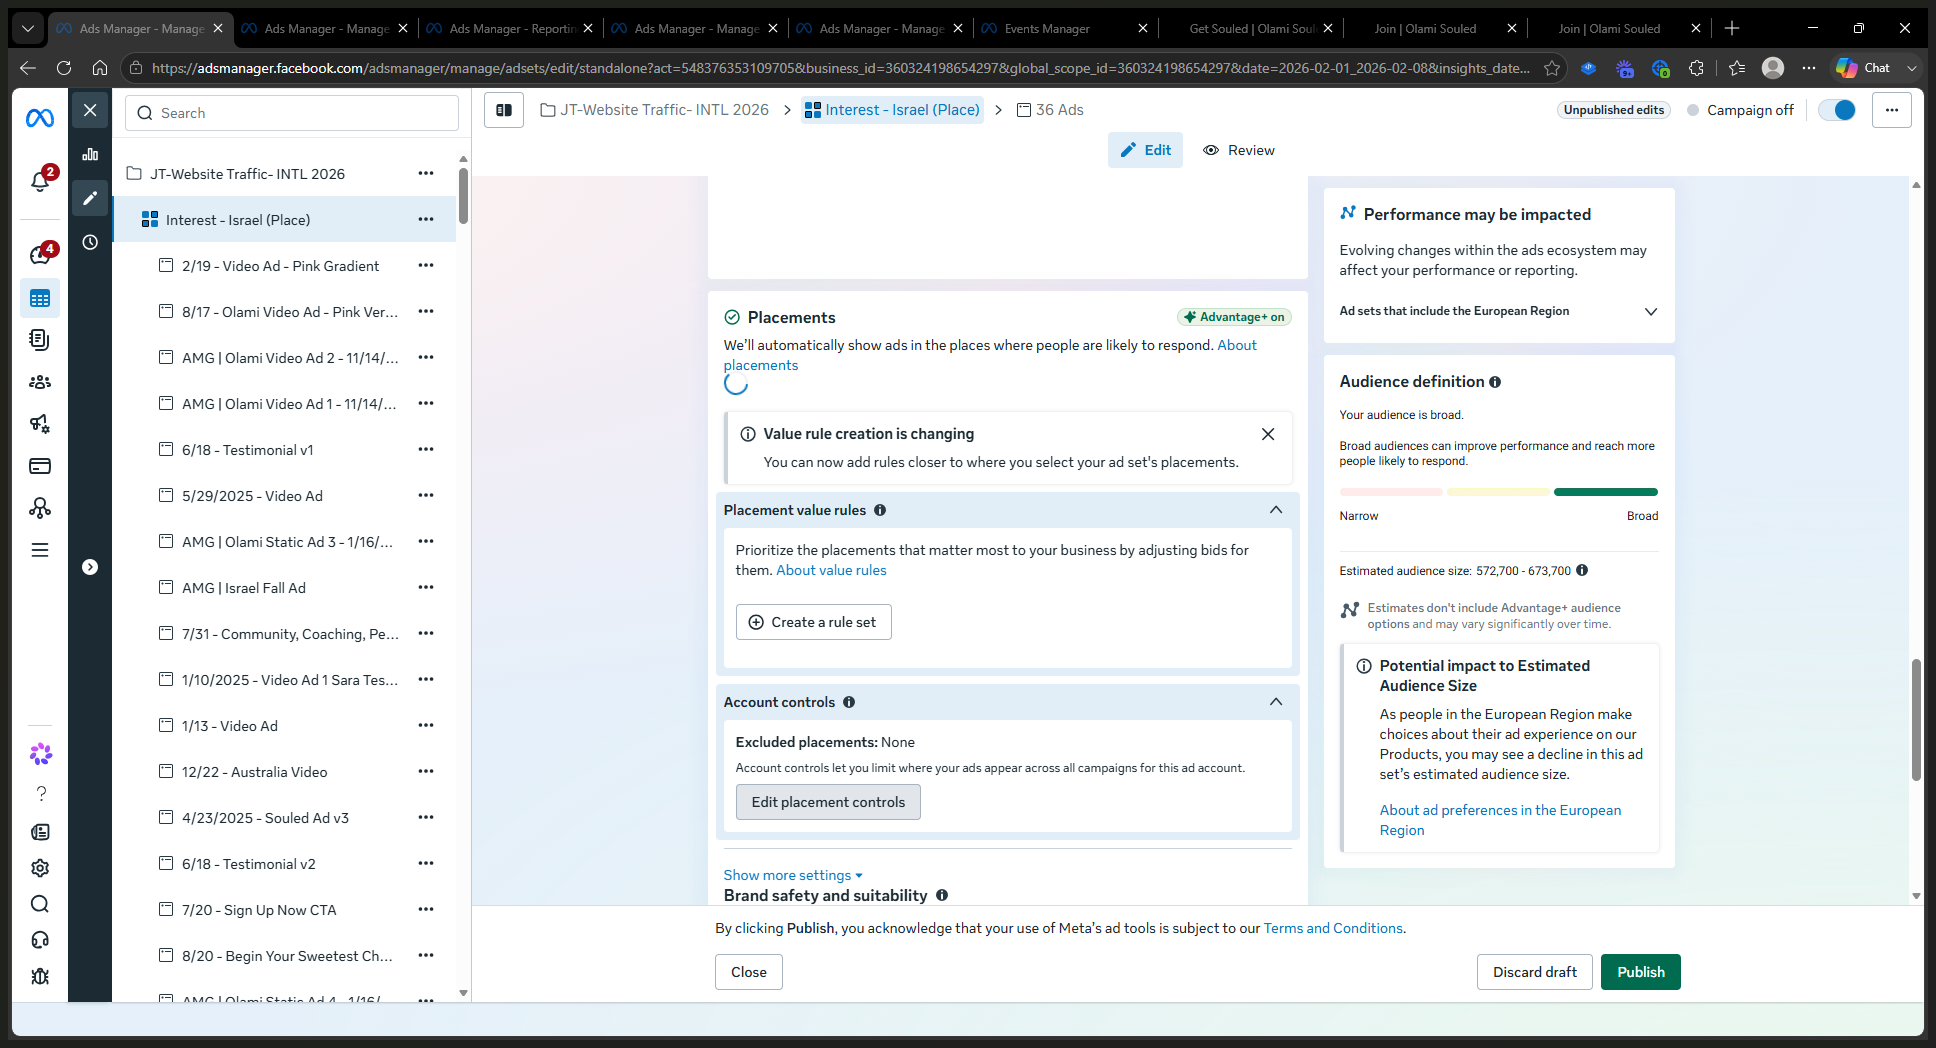Screen dimensions: 1936x1048
Task: Focus the Search input field
Action: click(x=292, y=113)
